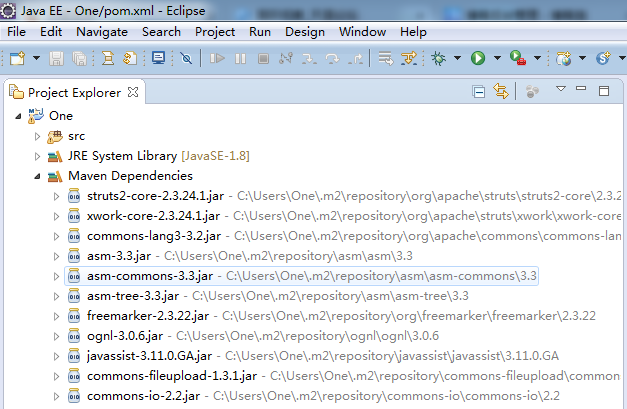The width and height of the screenshot is (627, 409).
Task: Click the New Dynamic Web Project icon
Action: tap(563, 58)
